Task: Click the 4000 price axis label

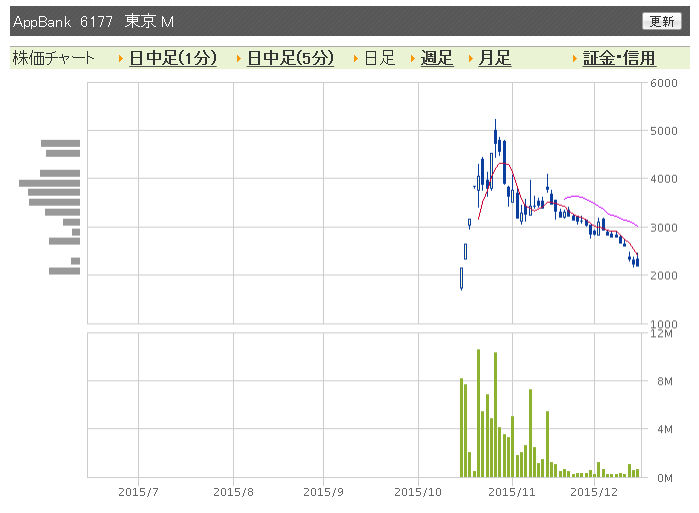Action: coord(663,179)
